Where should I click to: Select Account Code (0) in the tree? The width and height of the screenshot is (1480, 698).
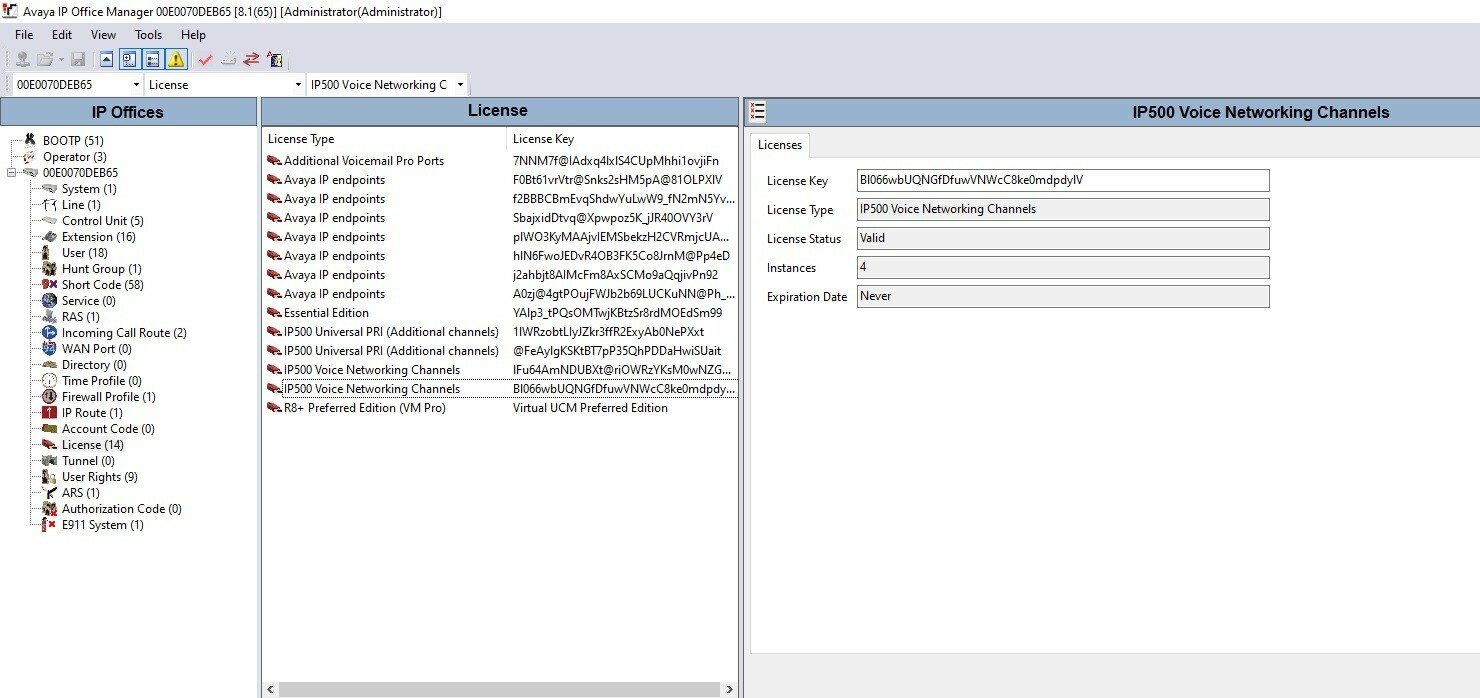coord(108,429)
